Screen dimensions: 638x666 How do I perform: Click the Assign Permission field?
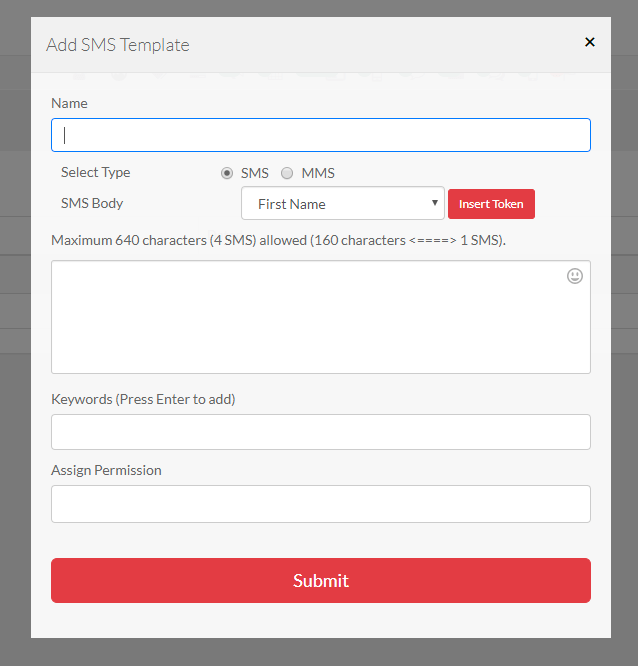pyautogui.click(x=321, y=504)
